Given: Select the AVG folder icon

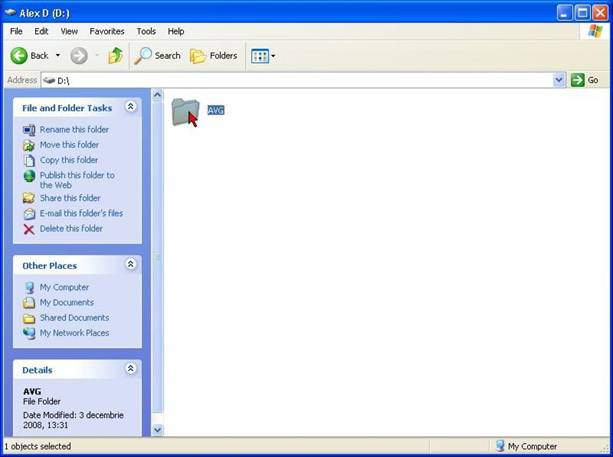Looking at the screenshot, I should tap(185, 111).
